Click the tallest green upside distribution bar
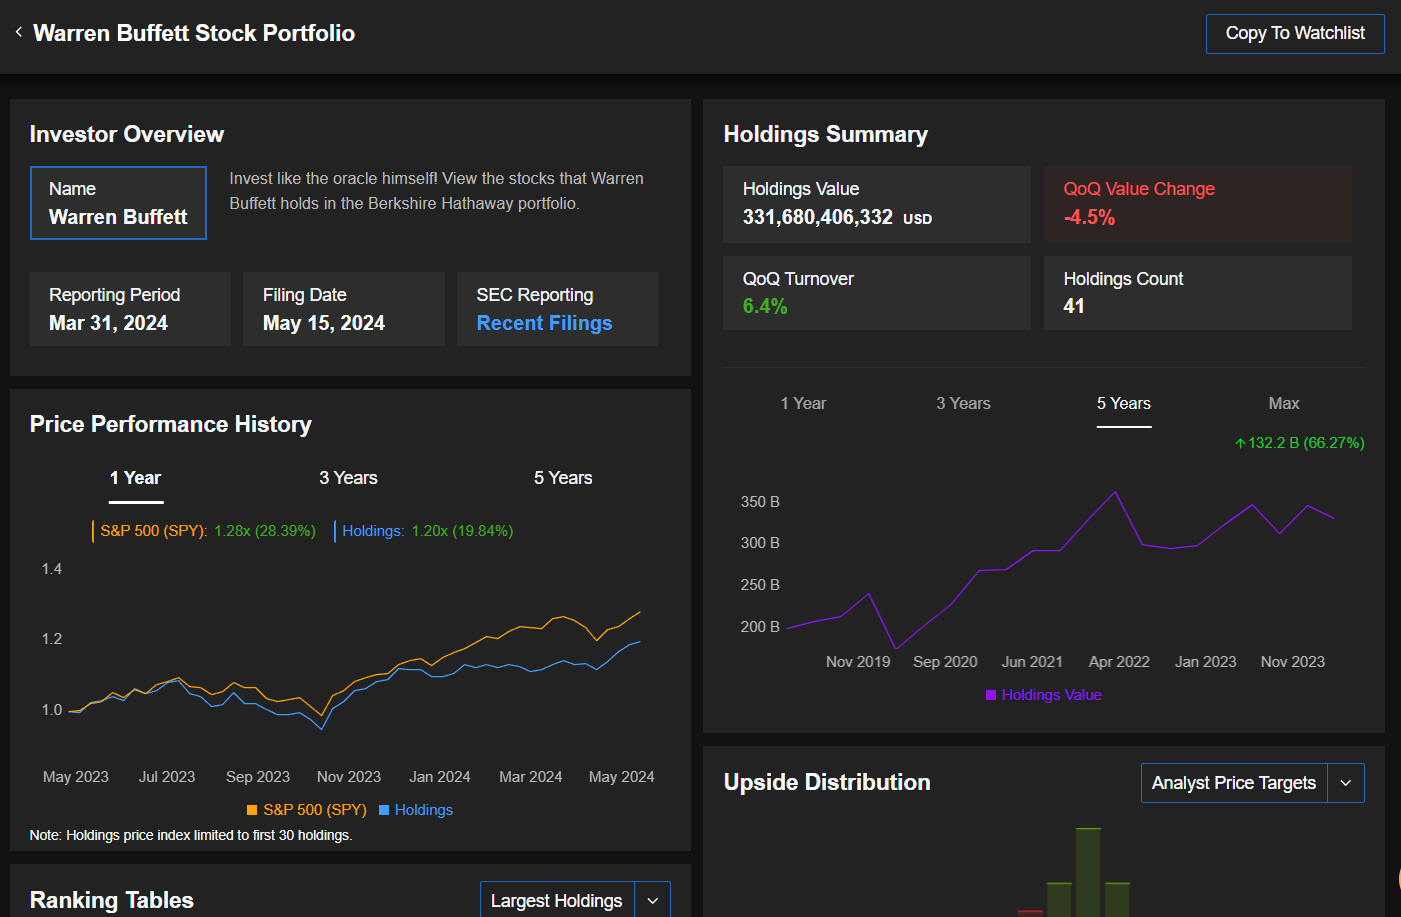The height and width of the screenshot is (917, 1401). [x=1088, y=872]
